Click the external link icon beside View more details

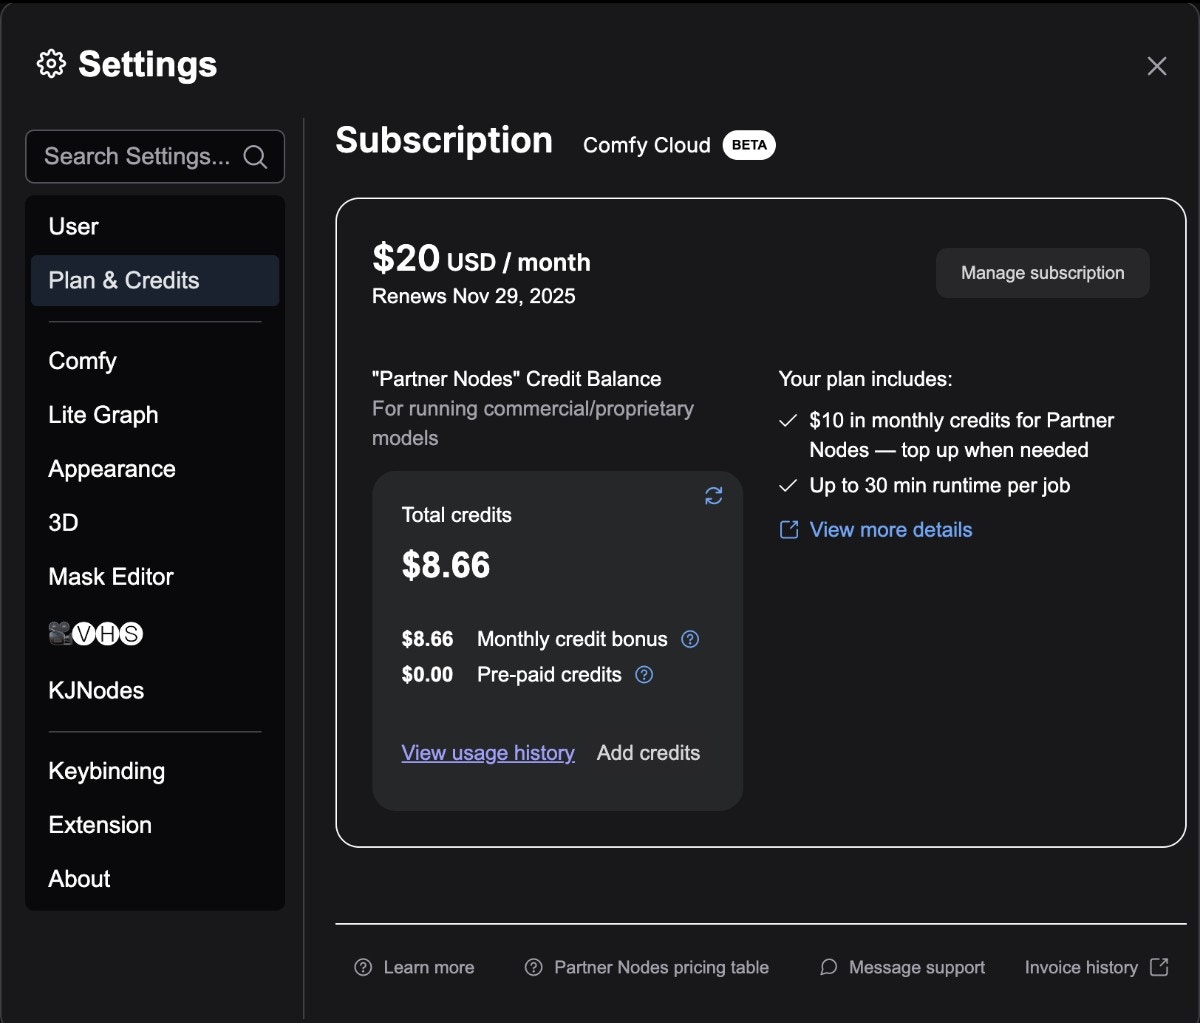tap(787, 529)
